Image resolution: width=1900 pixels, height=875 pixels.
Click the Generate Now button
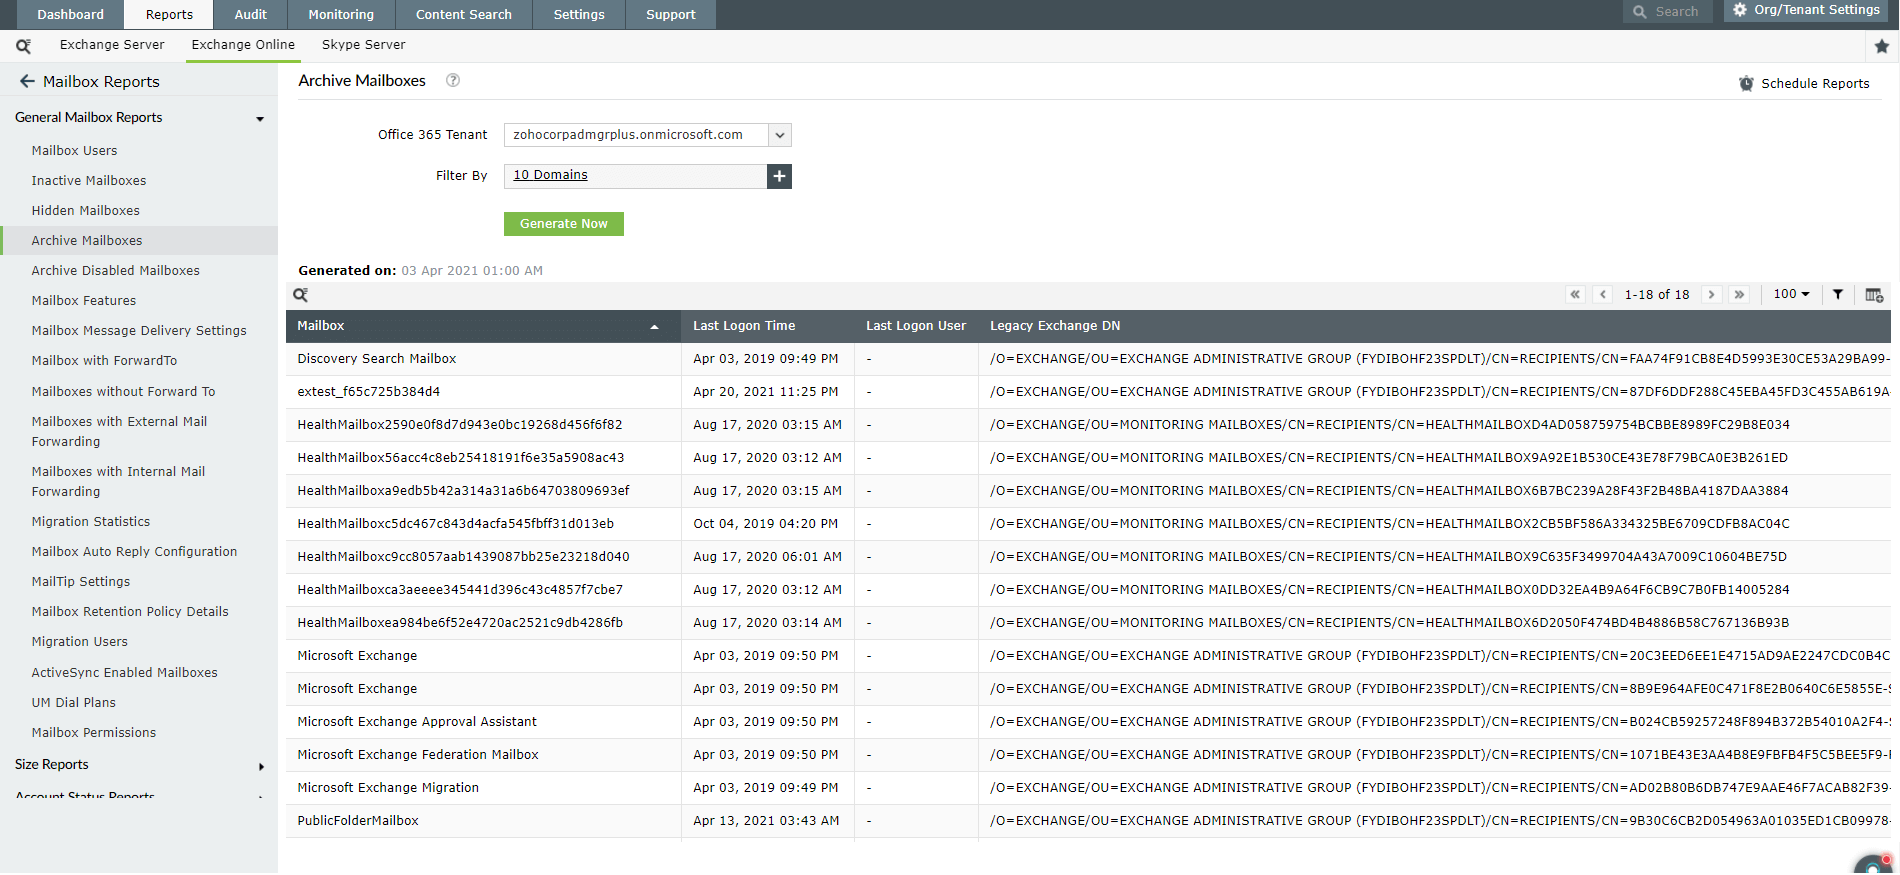(564, 224)
